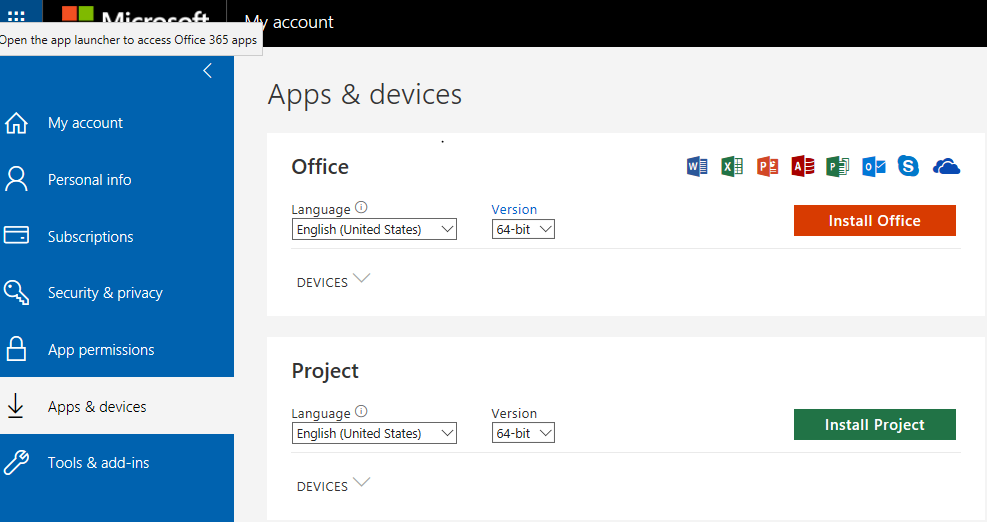Click the Install Office button

875,220
